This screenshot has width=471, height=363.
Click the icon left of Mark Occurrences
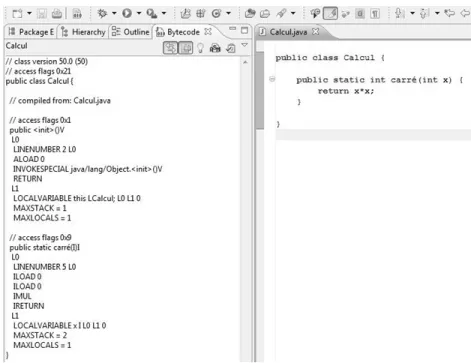click(315, 13)
